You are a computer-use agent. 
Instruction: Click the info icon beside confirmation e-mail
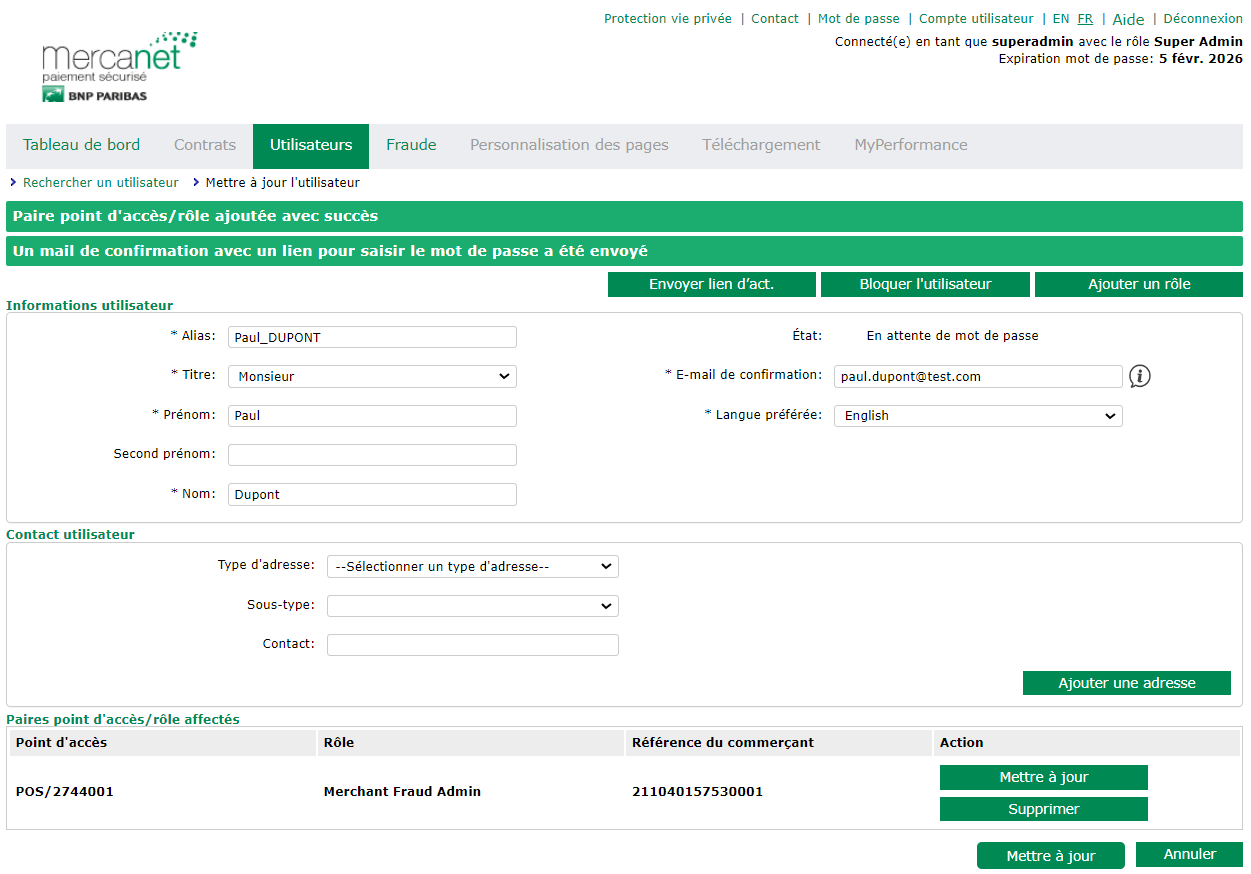pos(1140,376)
